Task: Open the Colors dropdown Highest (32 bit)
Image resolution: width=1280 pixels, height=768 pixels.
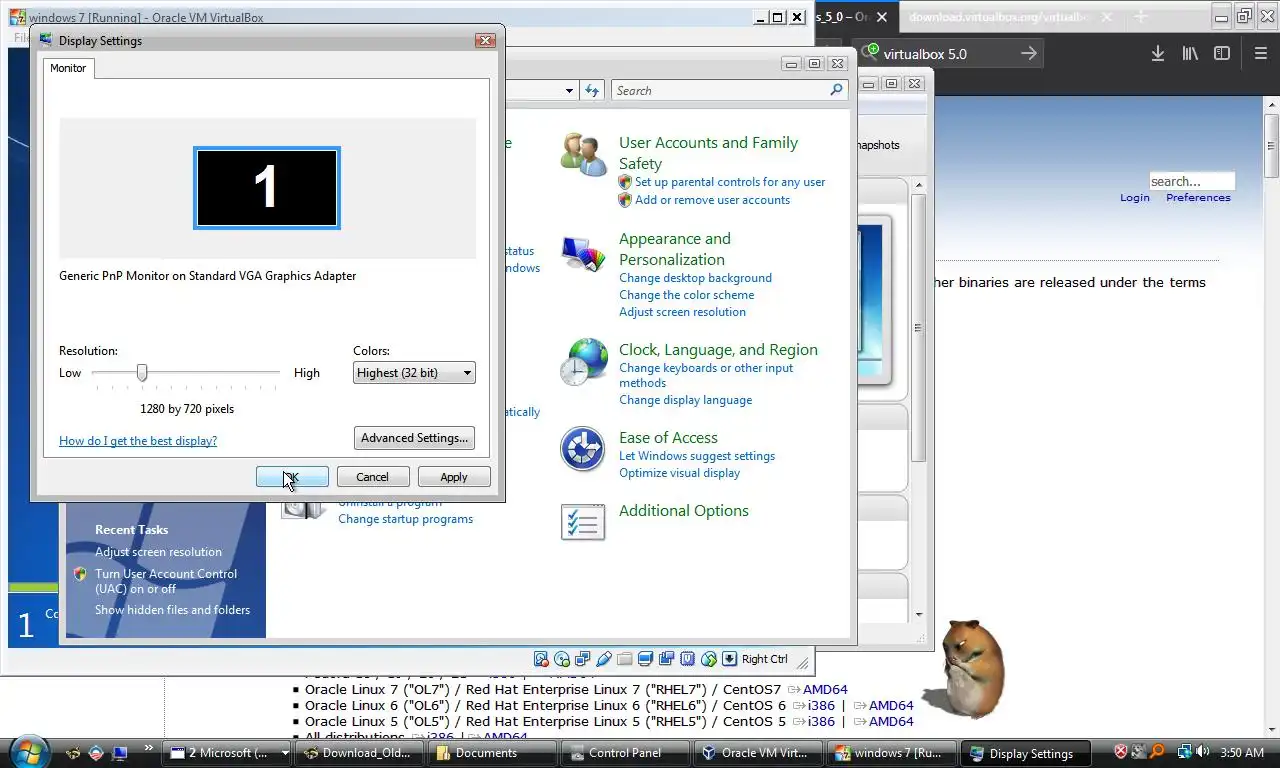Action: point(414,373)
